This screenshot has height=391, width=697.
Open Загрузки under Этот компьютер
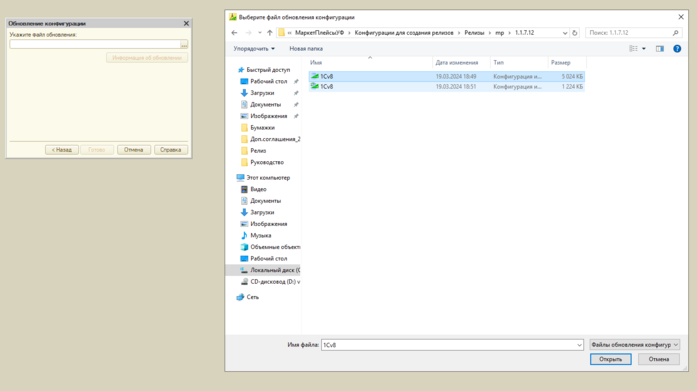(x=262, y=212)
